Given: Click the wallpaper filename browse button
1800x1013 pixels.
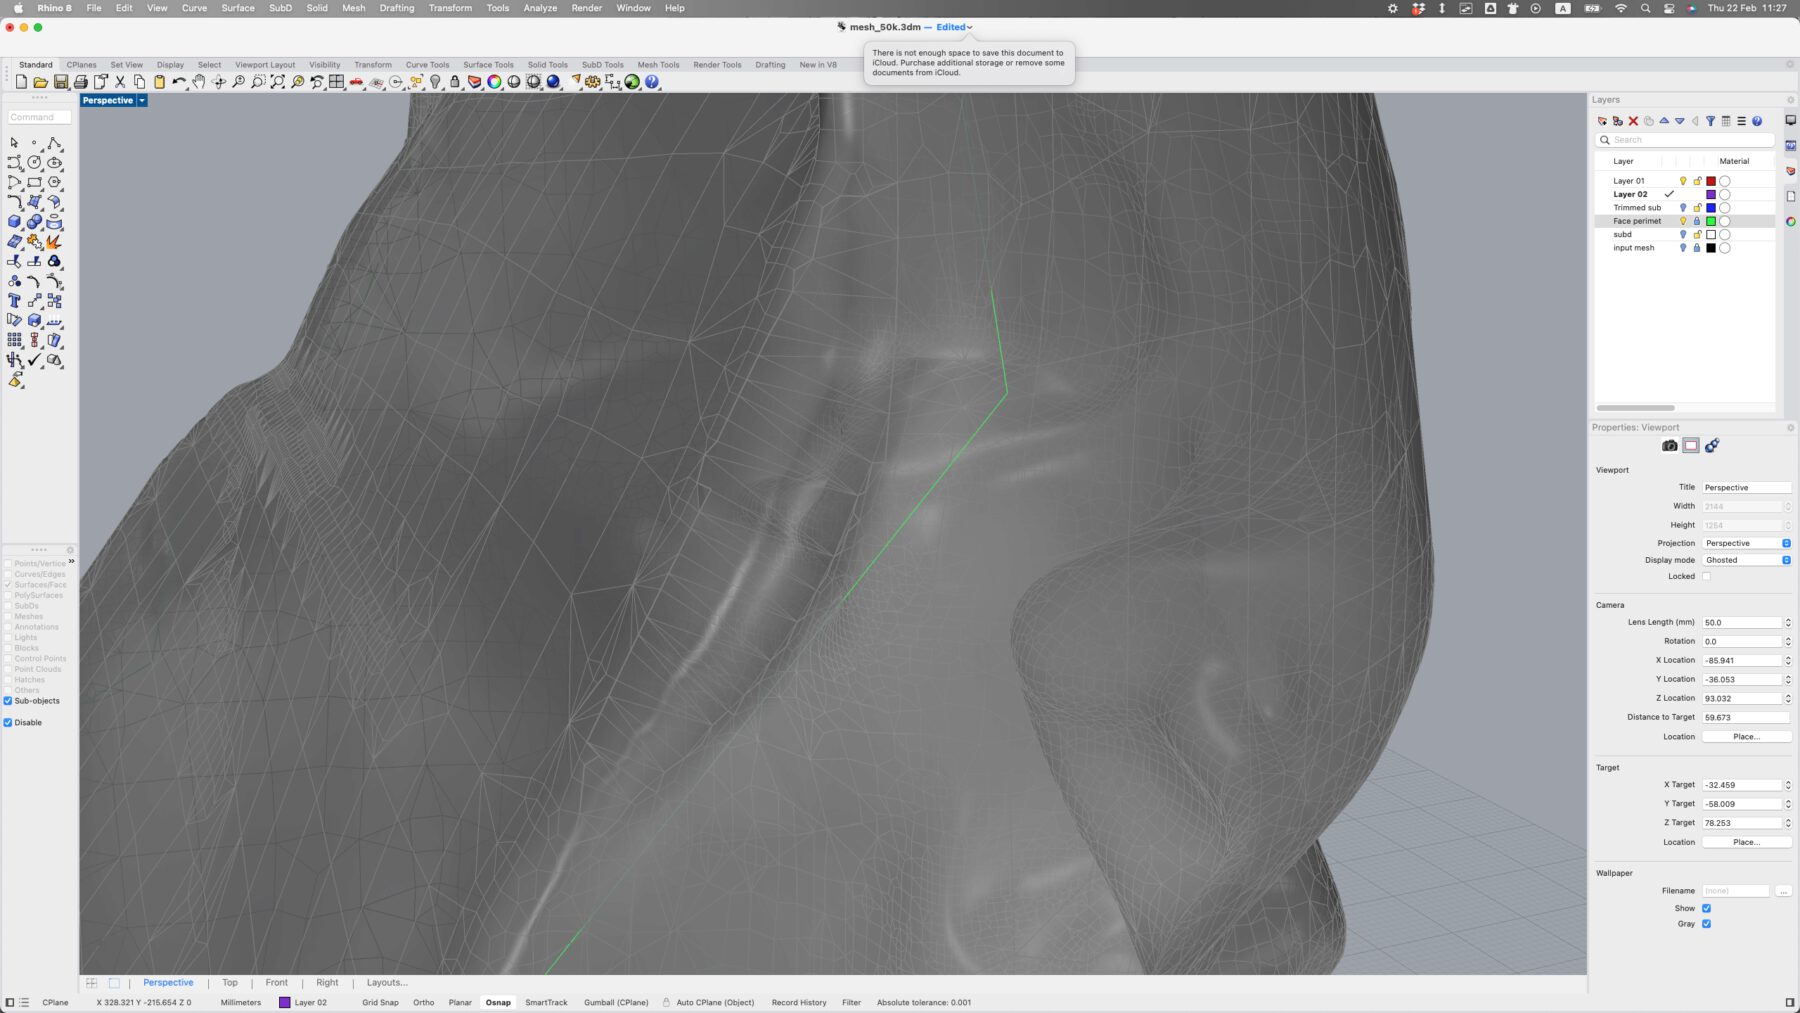Looking at the screenshot, I should click(1783, 891).
